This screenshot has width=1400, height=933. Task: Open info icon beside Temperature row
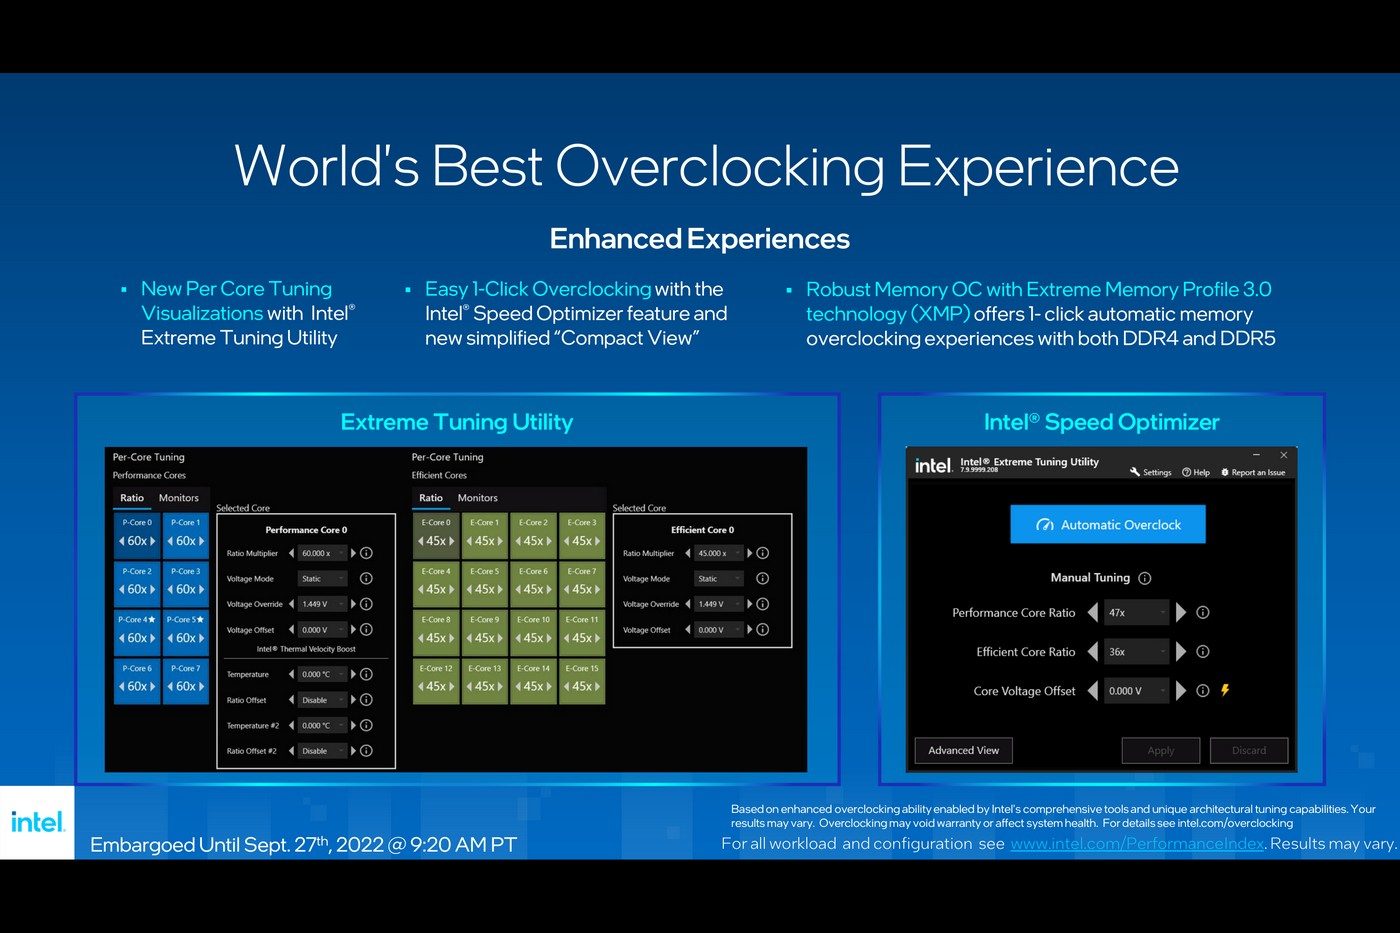pyautogui.click(x=366, y=674)
